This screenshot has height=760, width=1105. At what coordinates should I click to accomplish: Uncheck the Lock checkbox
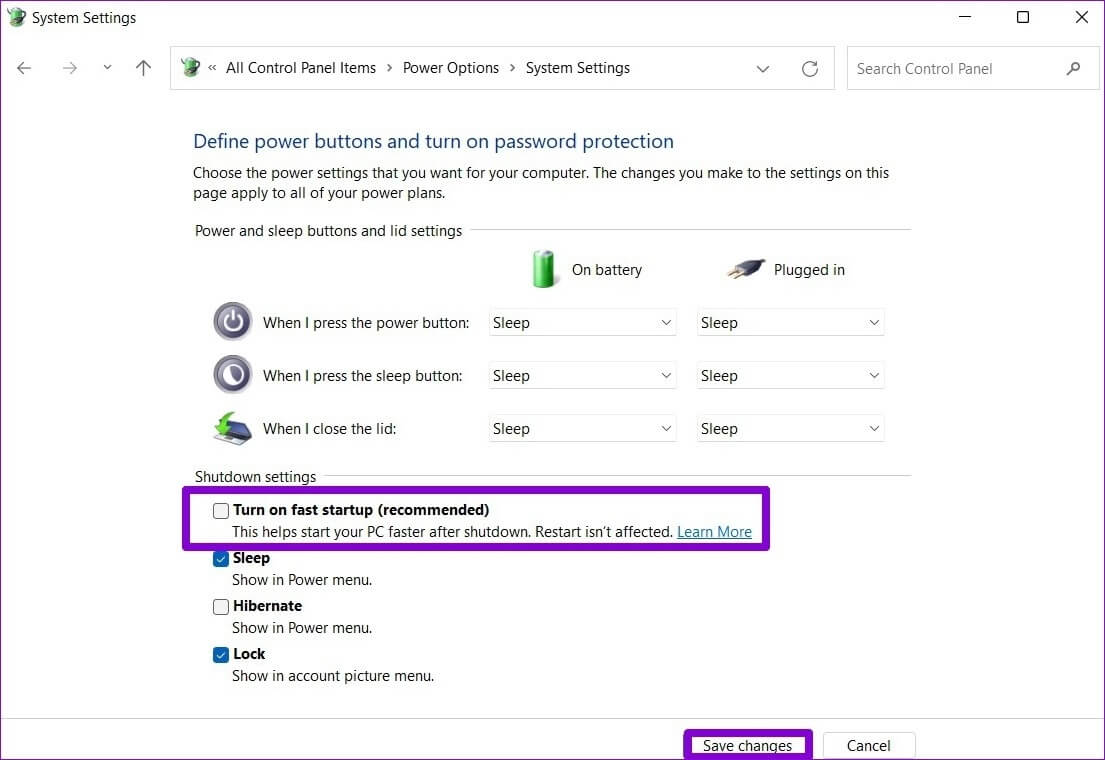(221, 655)
